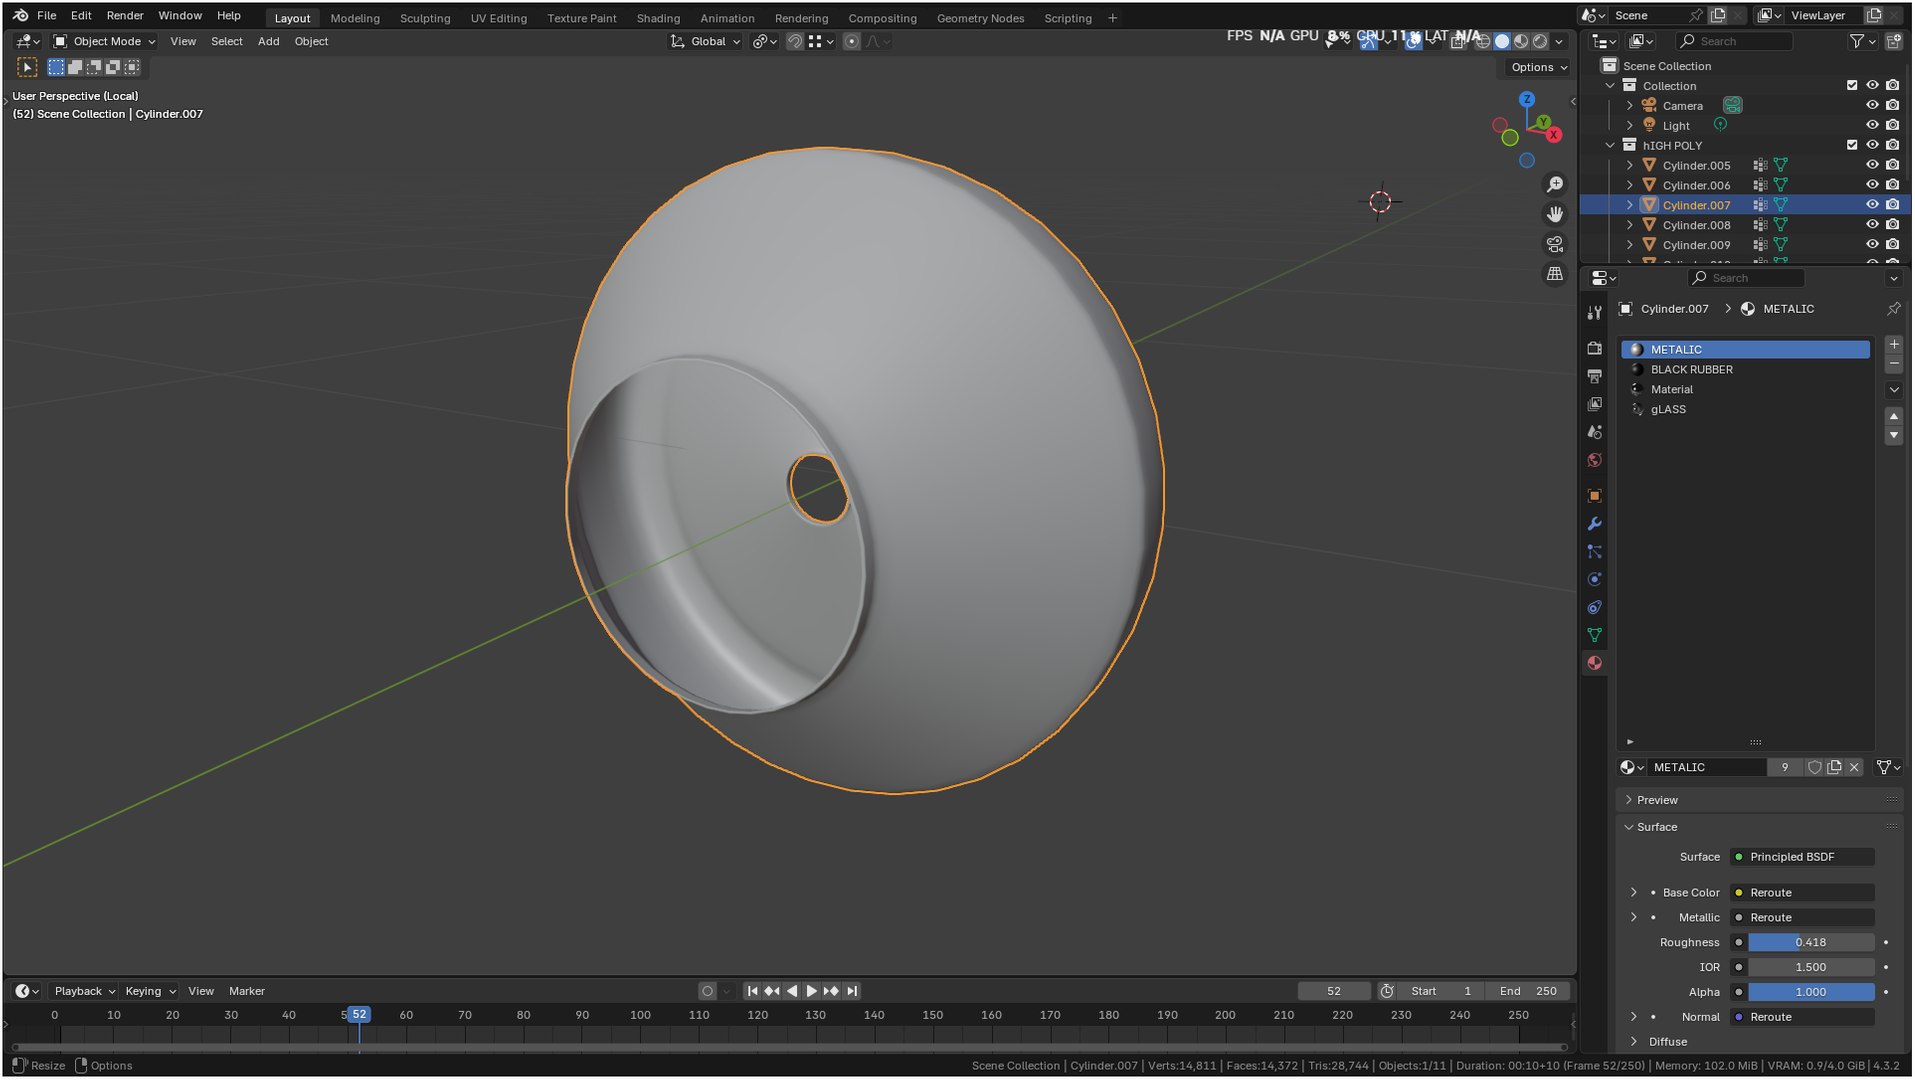Hide Camera in viewport
This screenshot has height=1080, width=1915.
pos(1872,106)
